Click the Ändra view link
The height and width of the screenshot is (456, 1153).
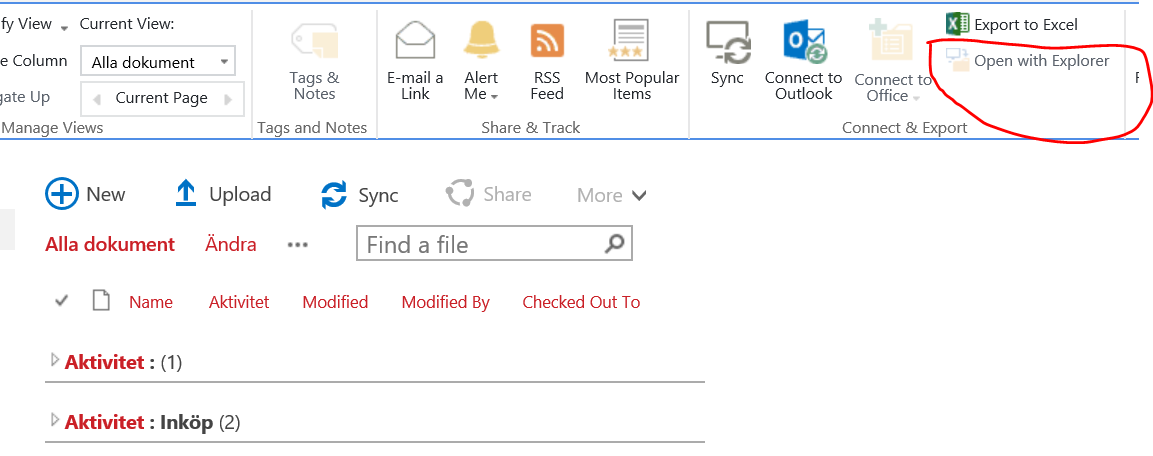click(230, 244)
